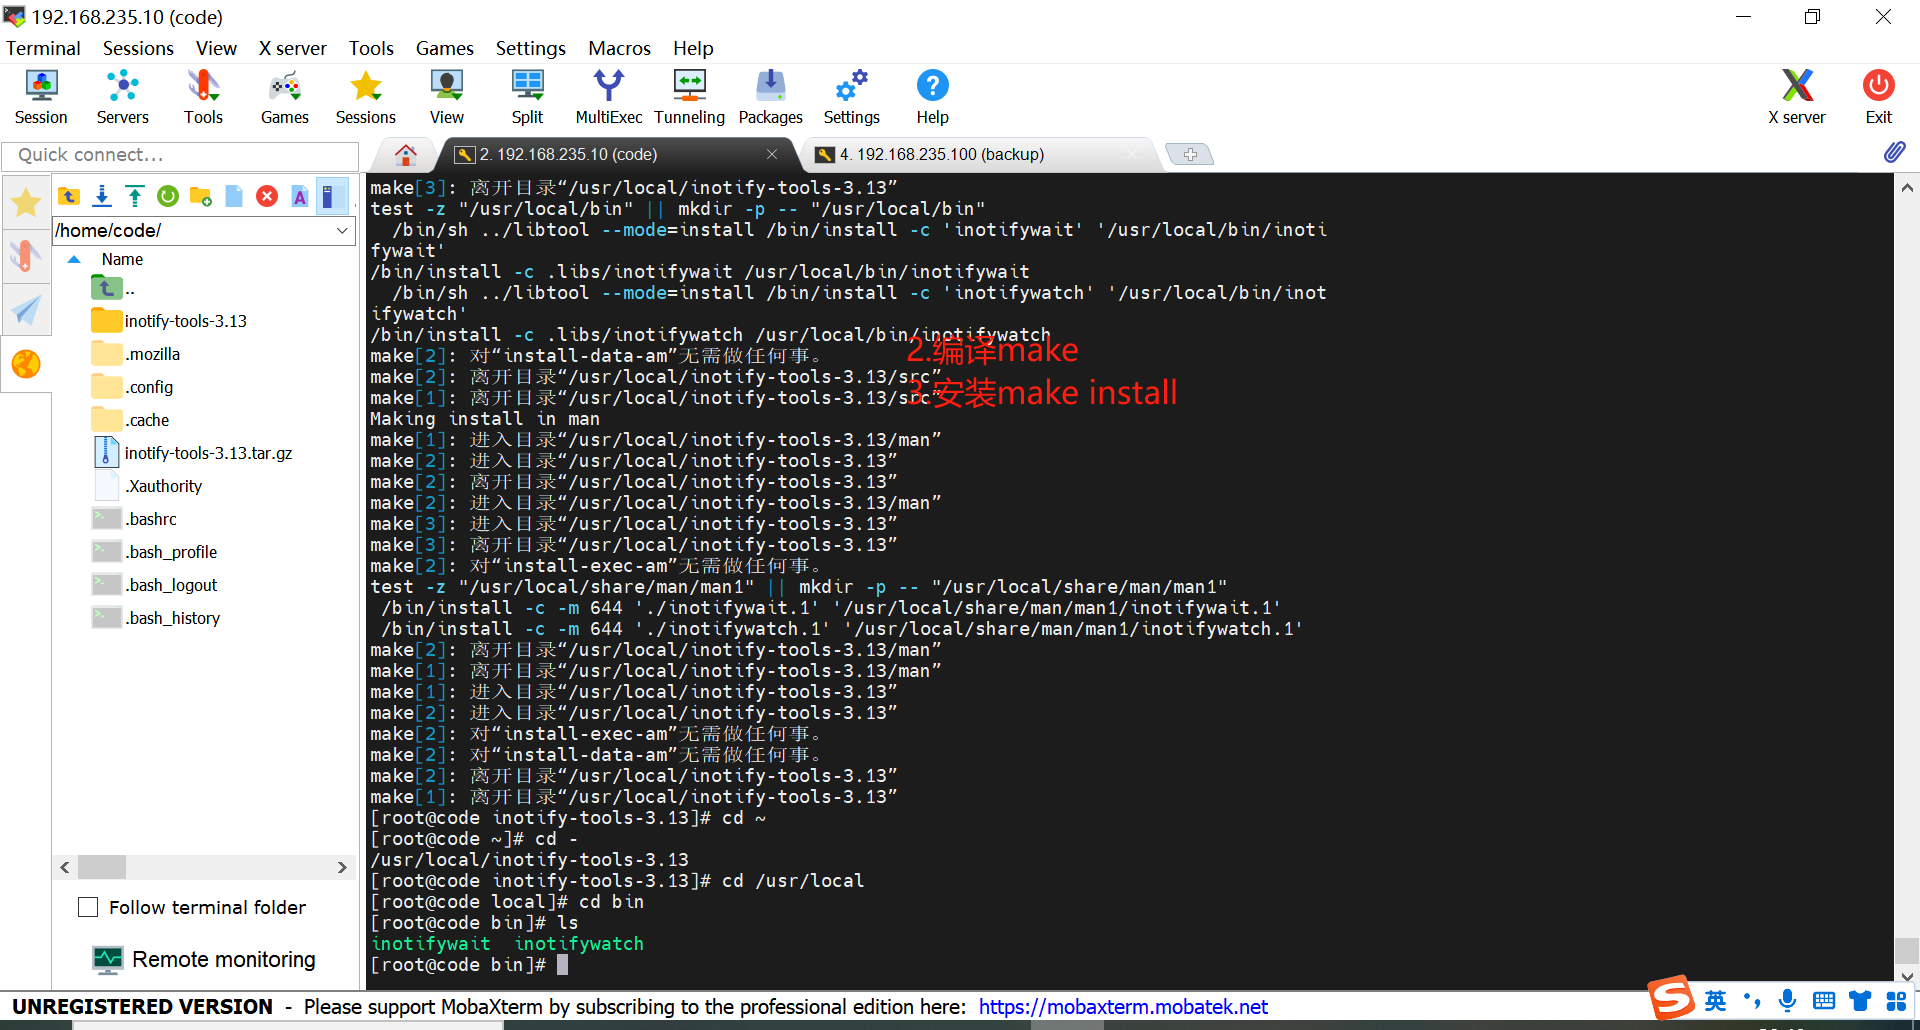1920x1030 pixels.
Task: Click the ASCII transfer mode icon
Action: (x=300, y=196)
